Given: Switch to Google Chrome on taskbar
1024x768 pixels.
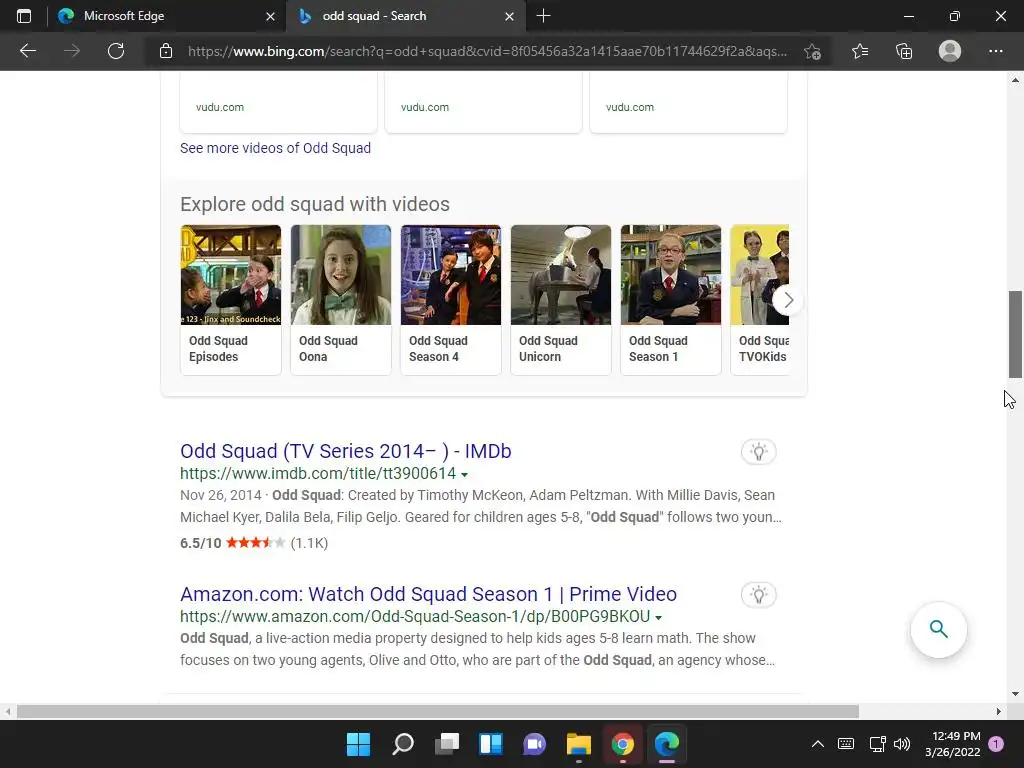Looking at the screenshot, I should tap(622, 744).
